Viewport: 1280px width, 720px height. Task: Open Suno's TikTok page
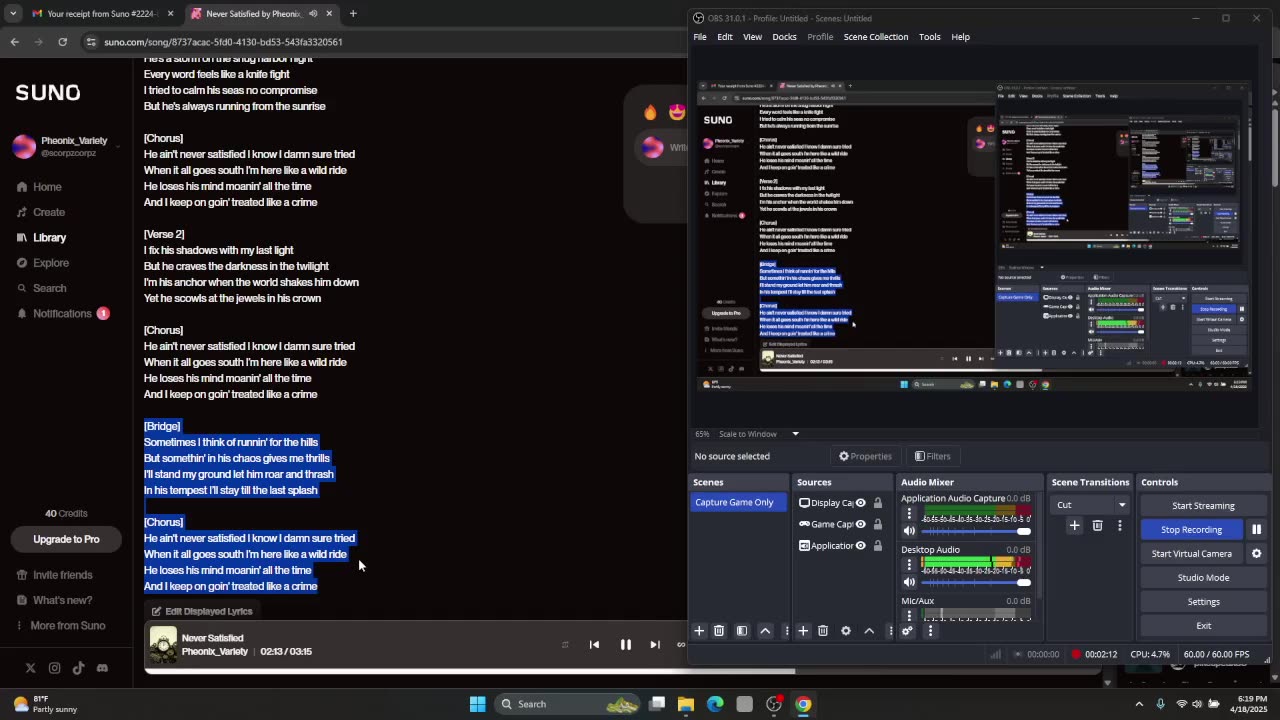78,668
